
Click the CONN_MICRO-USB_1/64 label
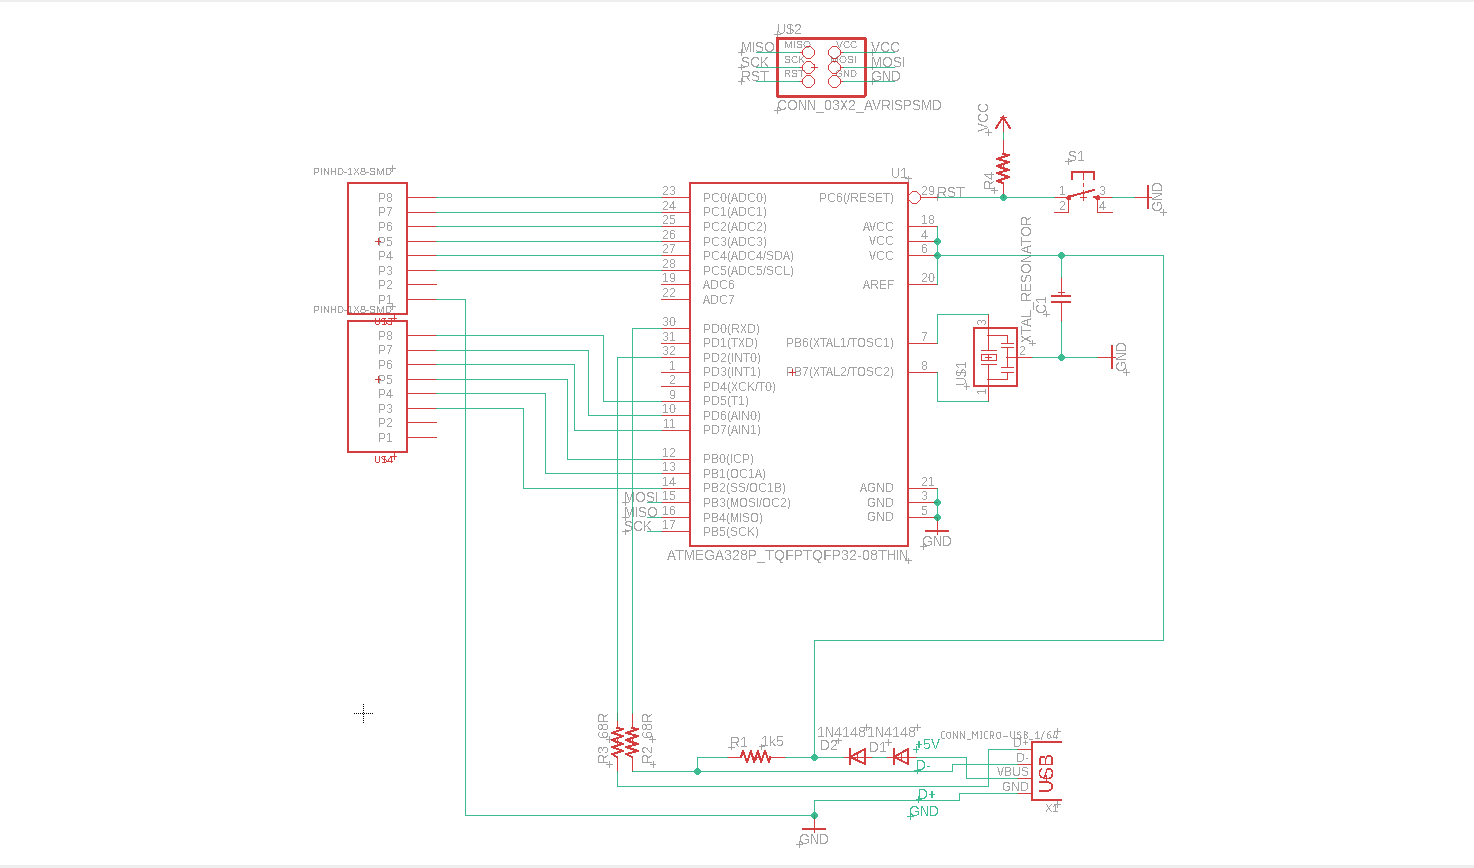(997, 735)
